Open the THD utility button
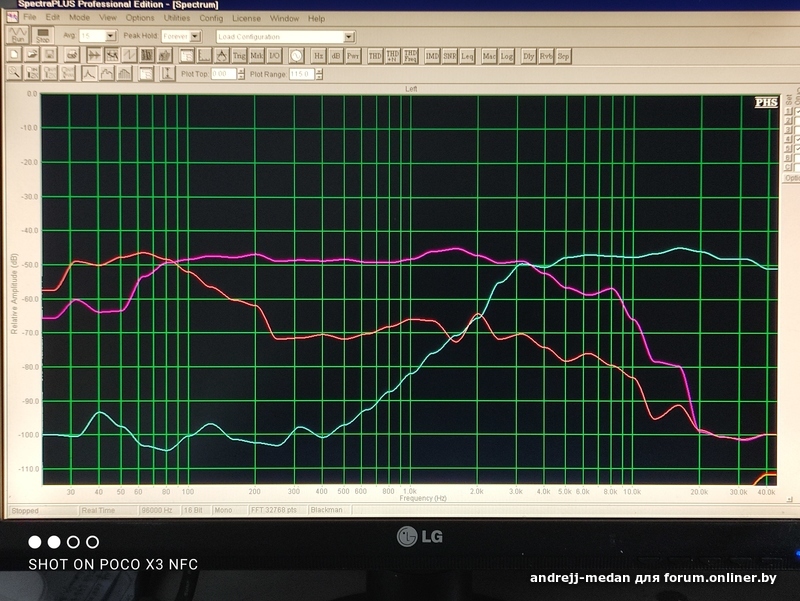Image resolution: width=800 pixels, height=601 pixels. pyautogui.click(x=375, y=56)
